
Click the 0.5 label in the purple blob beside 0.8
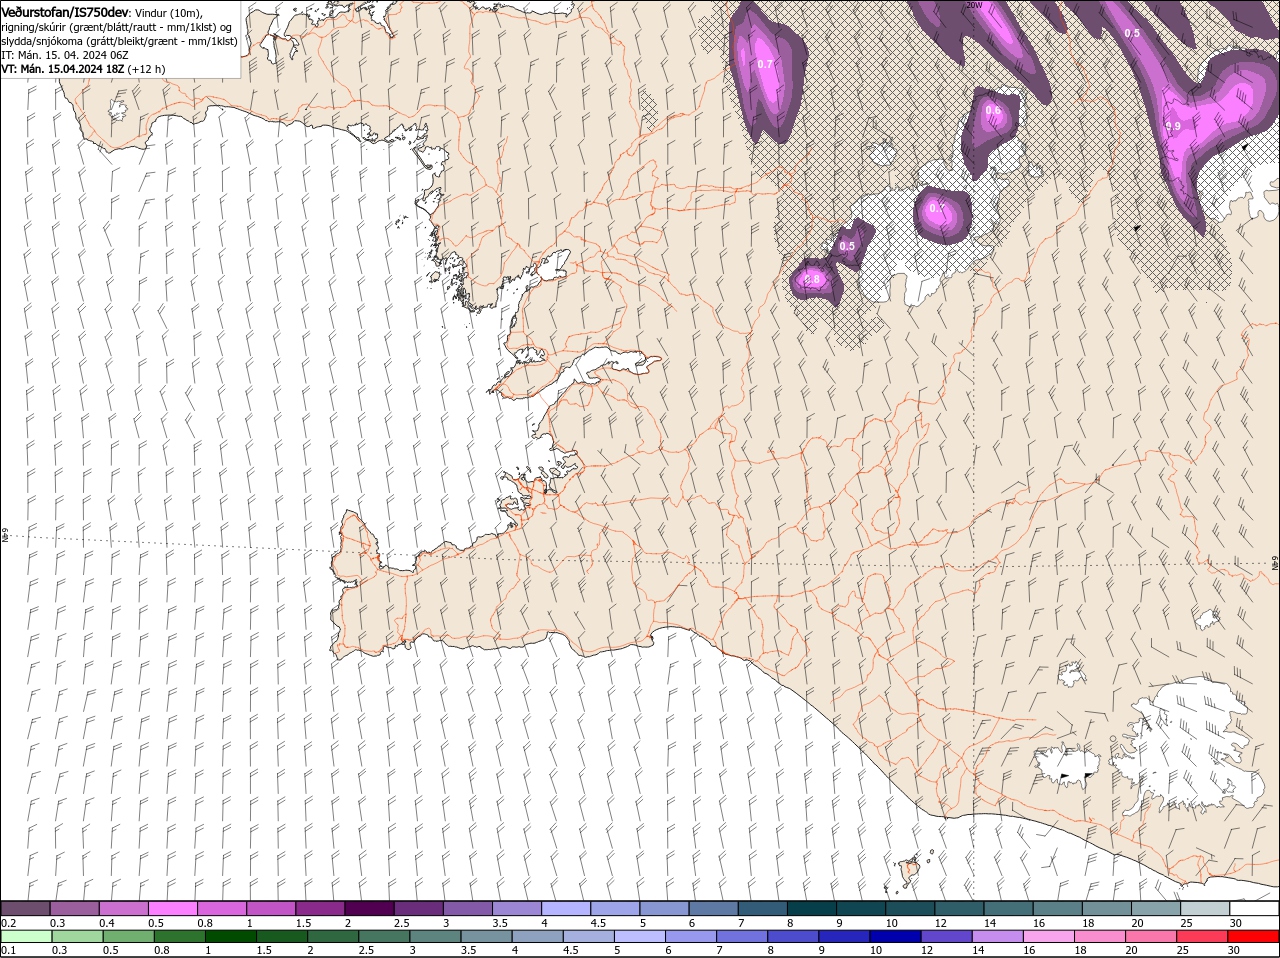[847, 246]
